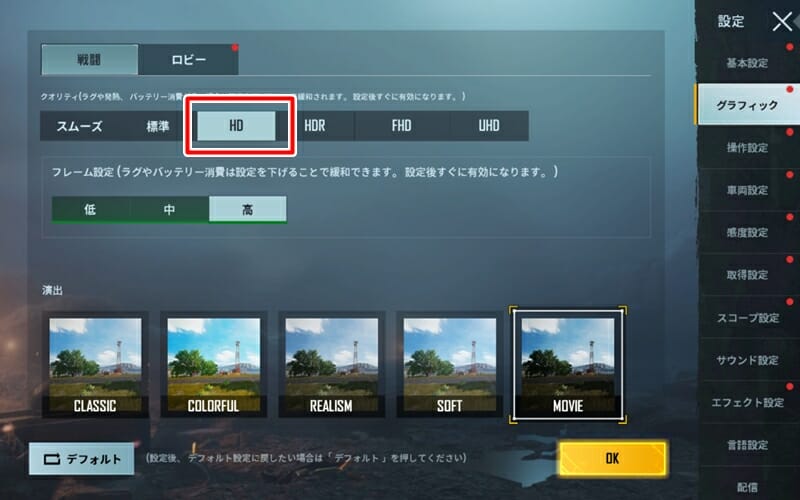Open サウンド設定 in the sidebar
800x500 pixels.
point(747,360)
